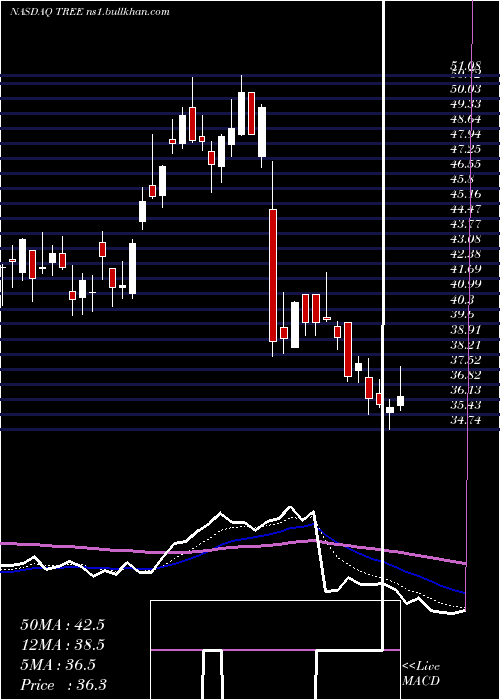
Task: Click the 12MA : 38.5 readout
Action: coord(62,645)
